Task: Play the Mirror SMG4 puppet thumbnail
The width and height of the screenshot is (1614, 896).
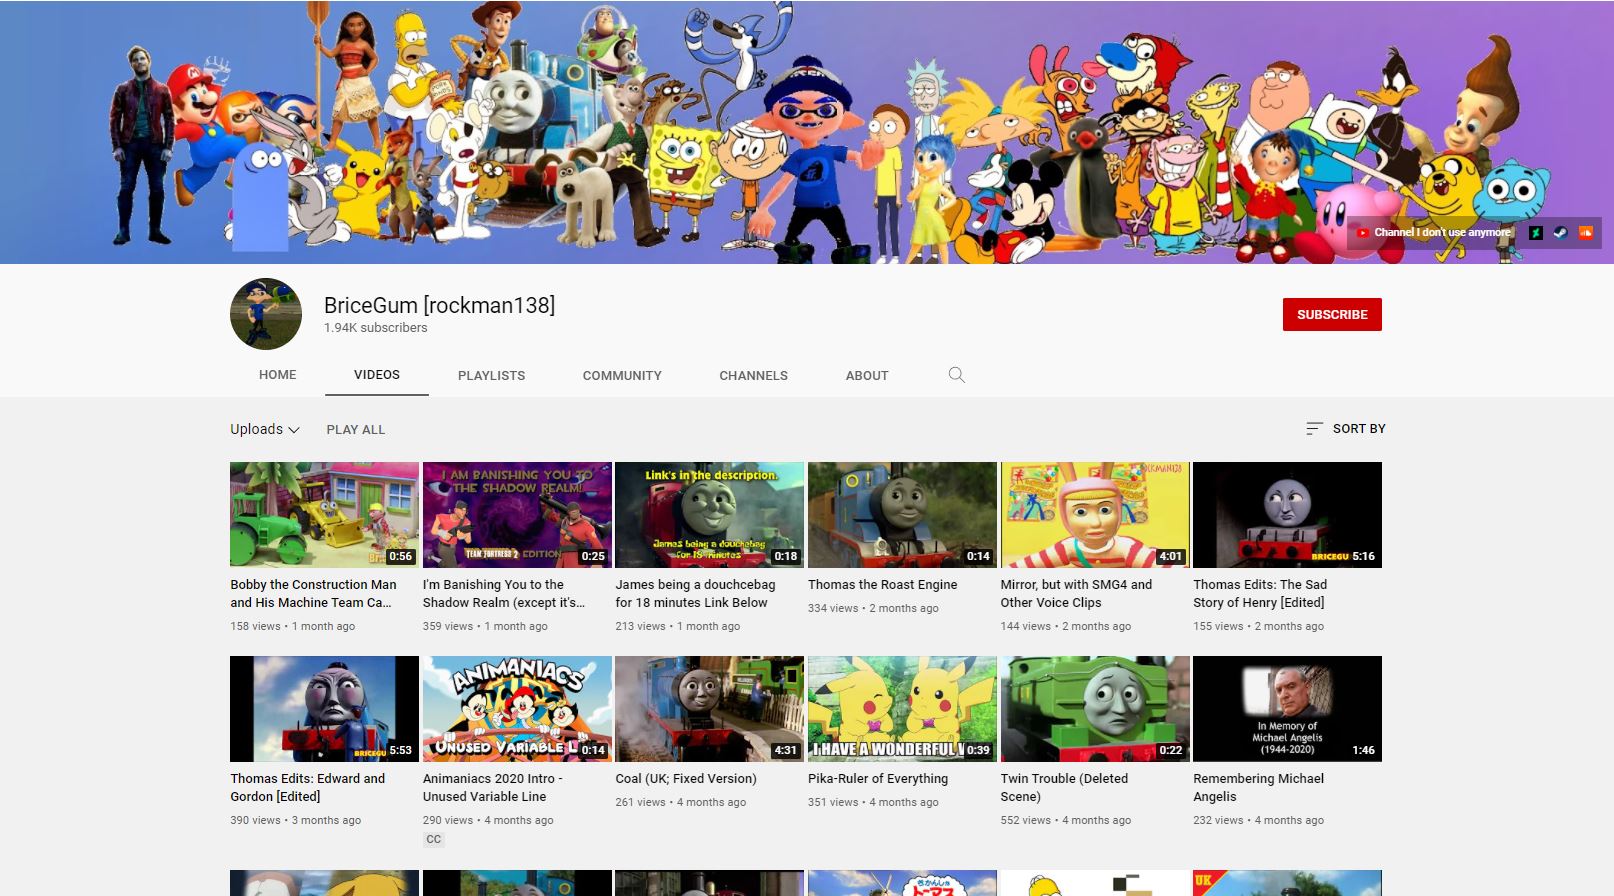Action: coord(1095,515)
